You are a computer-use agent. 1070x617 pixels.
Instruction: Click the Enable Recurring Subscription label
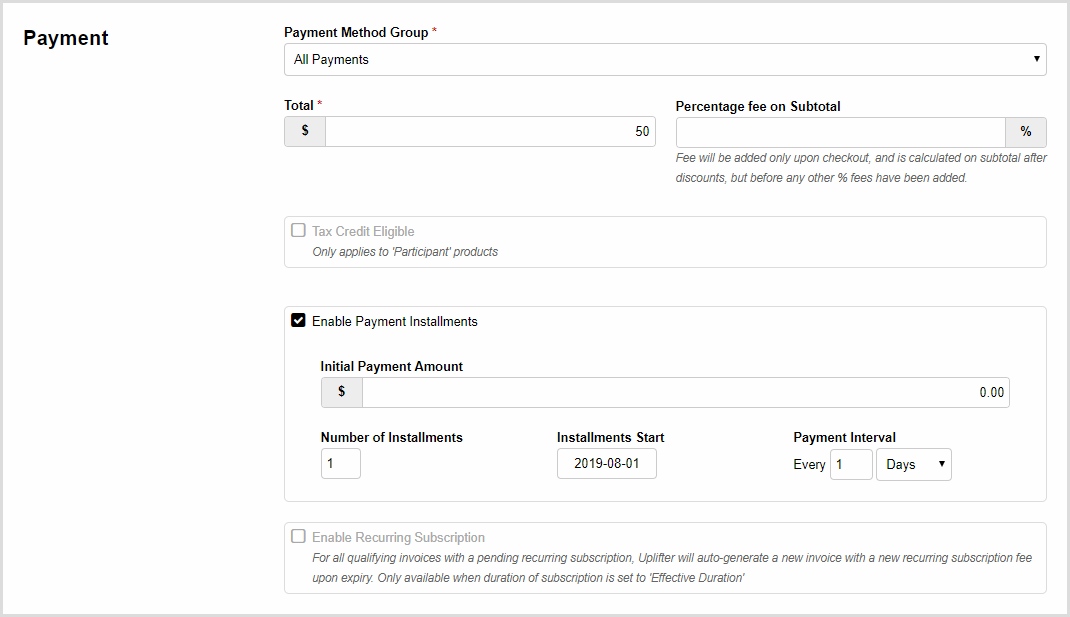click(x=398, y=538)
